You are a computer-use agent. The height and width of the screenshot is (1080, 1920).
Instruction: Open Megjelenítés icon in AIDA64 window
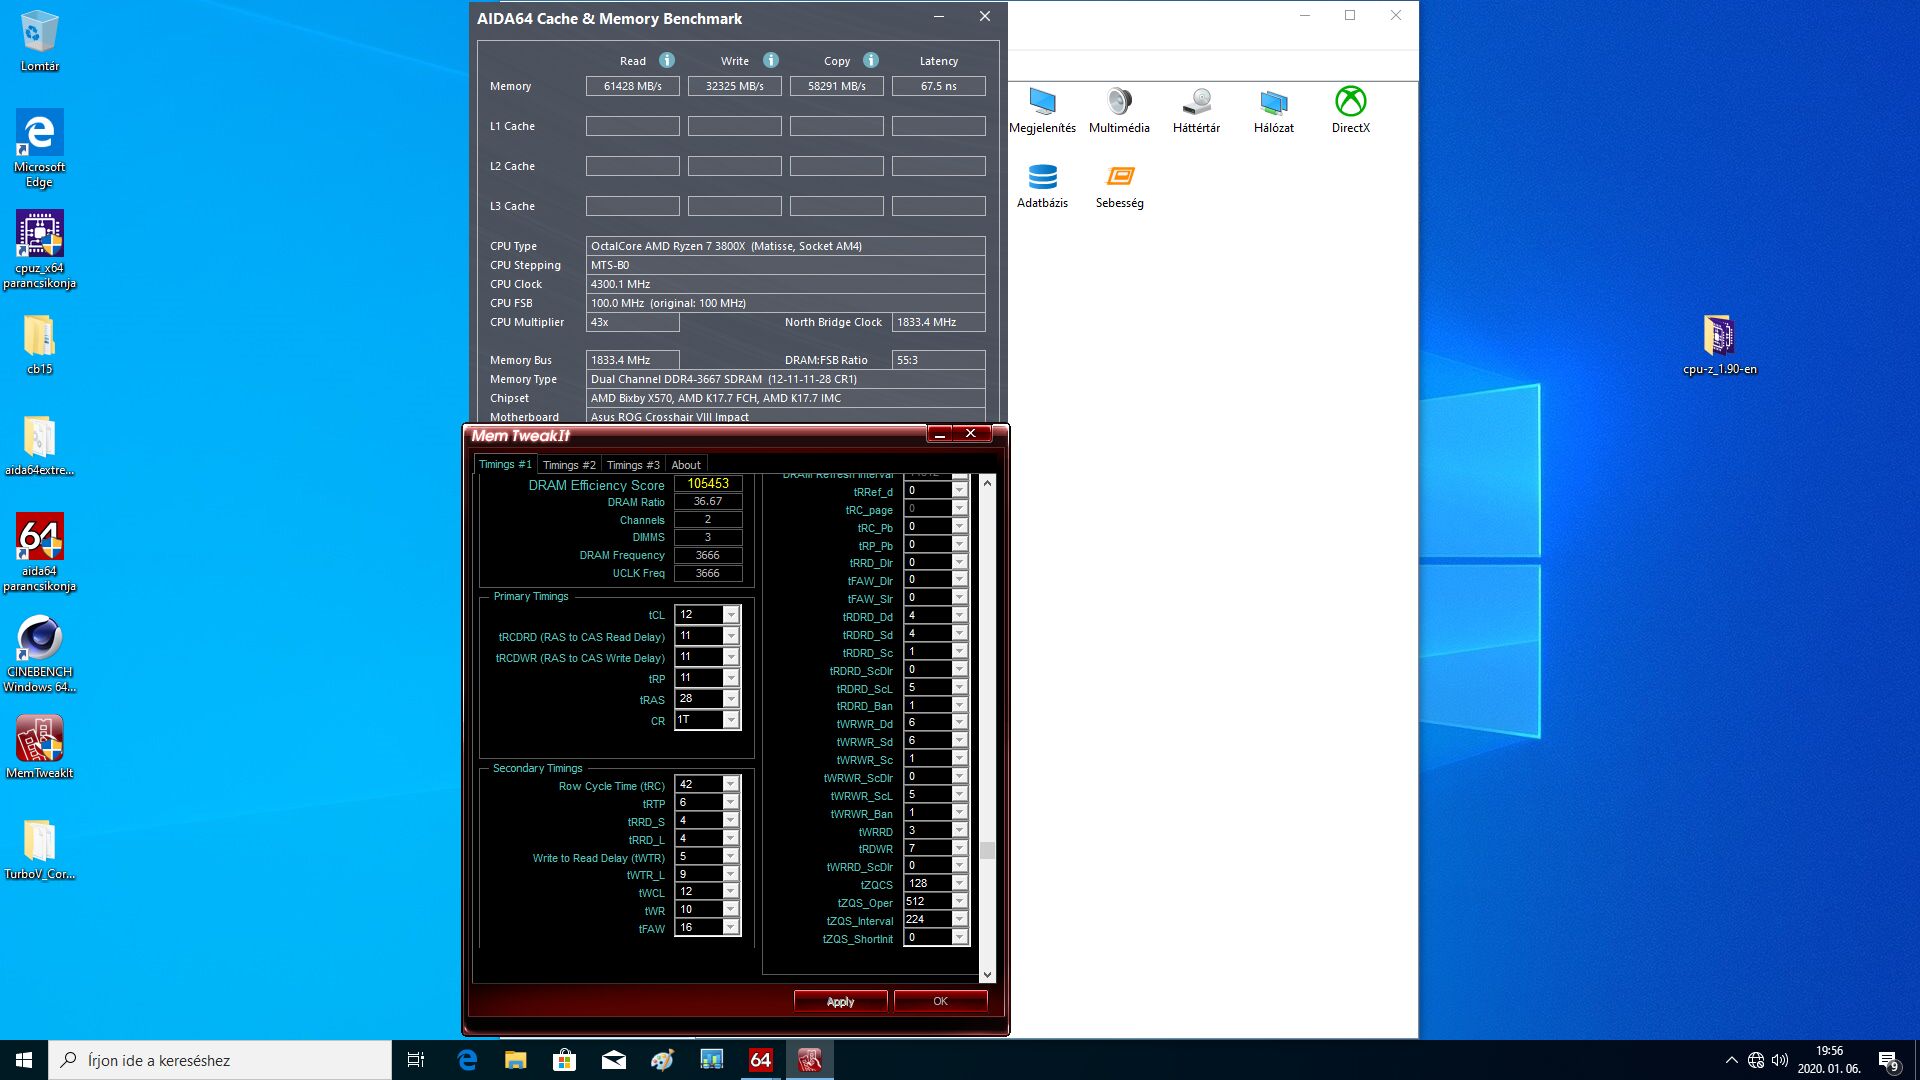[1042, 110]
